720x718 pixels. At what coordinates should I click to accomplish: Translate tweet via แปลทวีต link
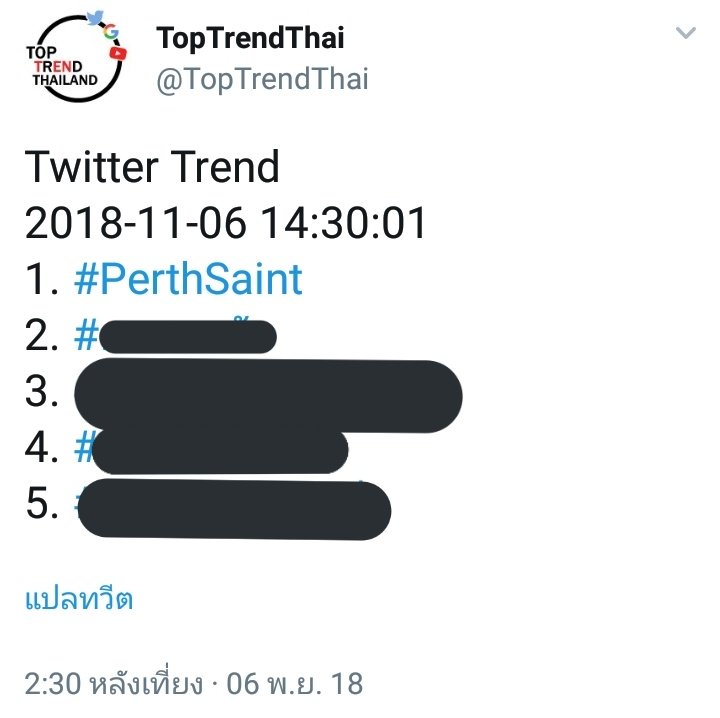point(79,599)
